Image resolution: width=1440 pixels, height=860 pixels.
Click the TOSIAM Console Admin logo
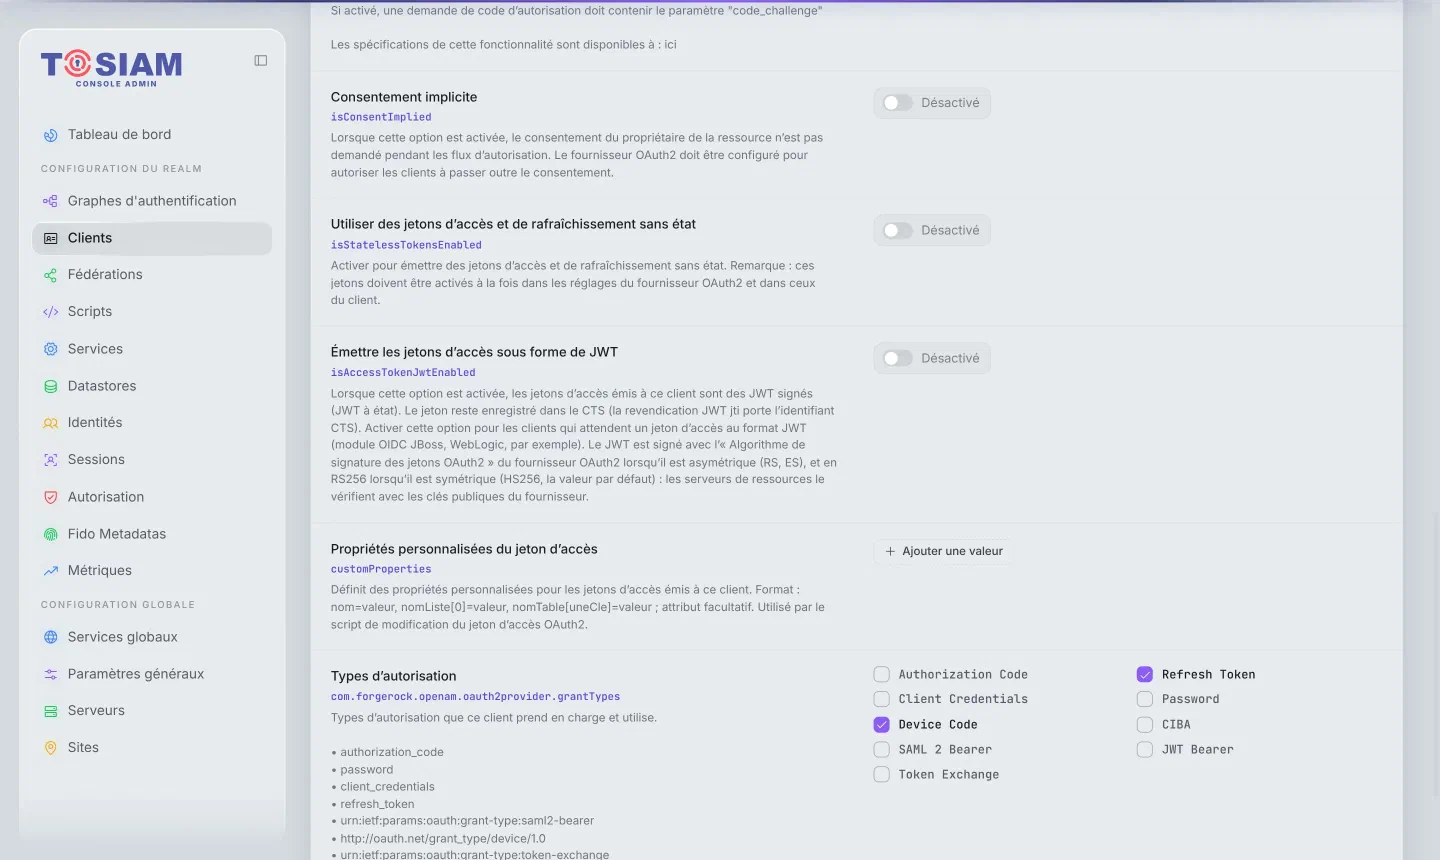pos(111,68)
